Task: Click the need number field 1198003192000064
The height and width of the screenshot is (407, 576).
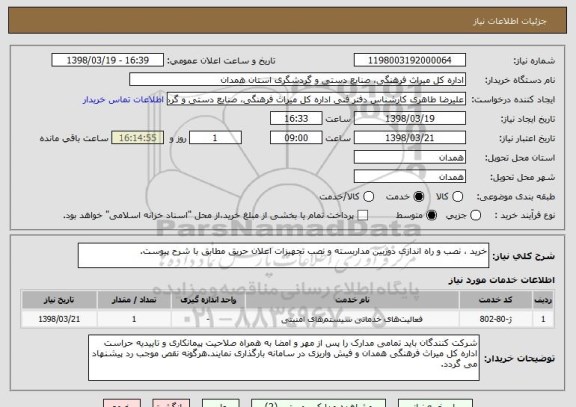Action: tap(410, 60)
